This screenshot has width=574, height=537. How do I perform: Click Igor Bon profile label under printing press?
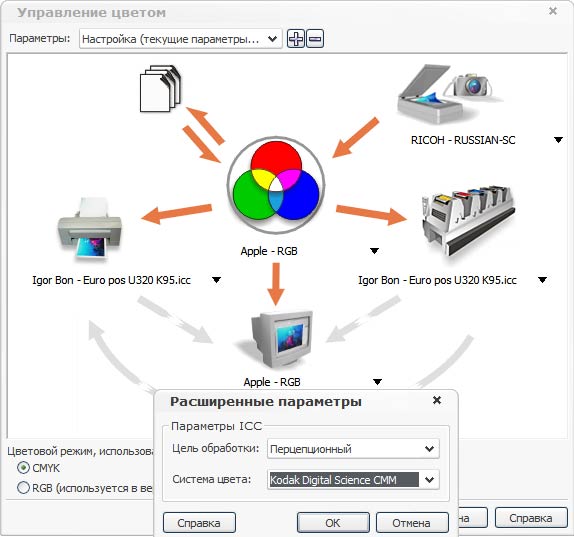(x=437, y=280)
